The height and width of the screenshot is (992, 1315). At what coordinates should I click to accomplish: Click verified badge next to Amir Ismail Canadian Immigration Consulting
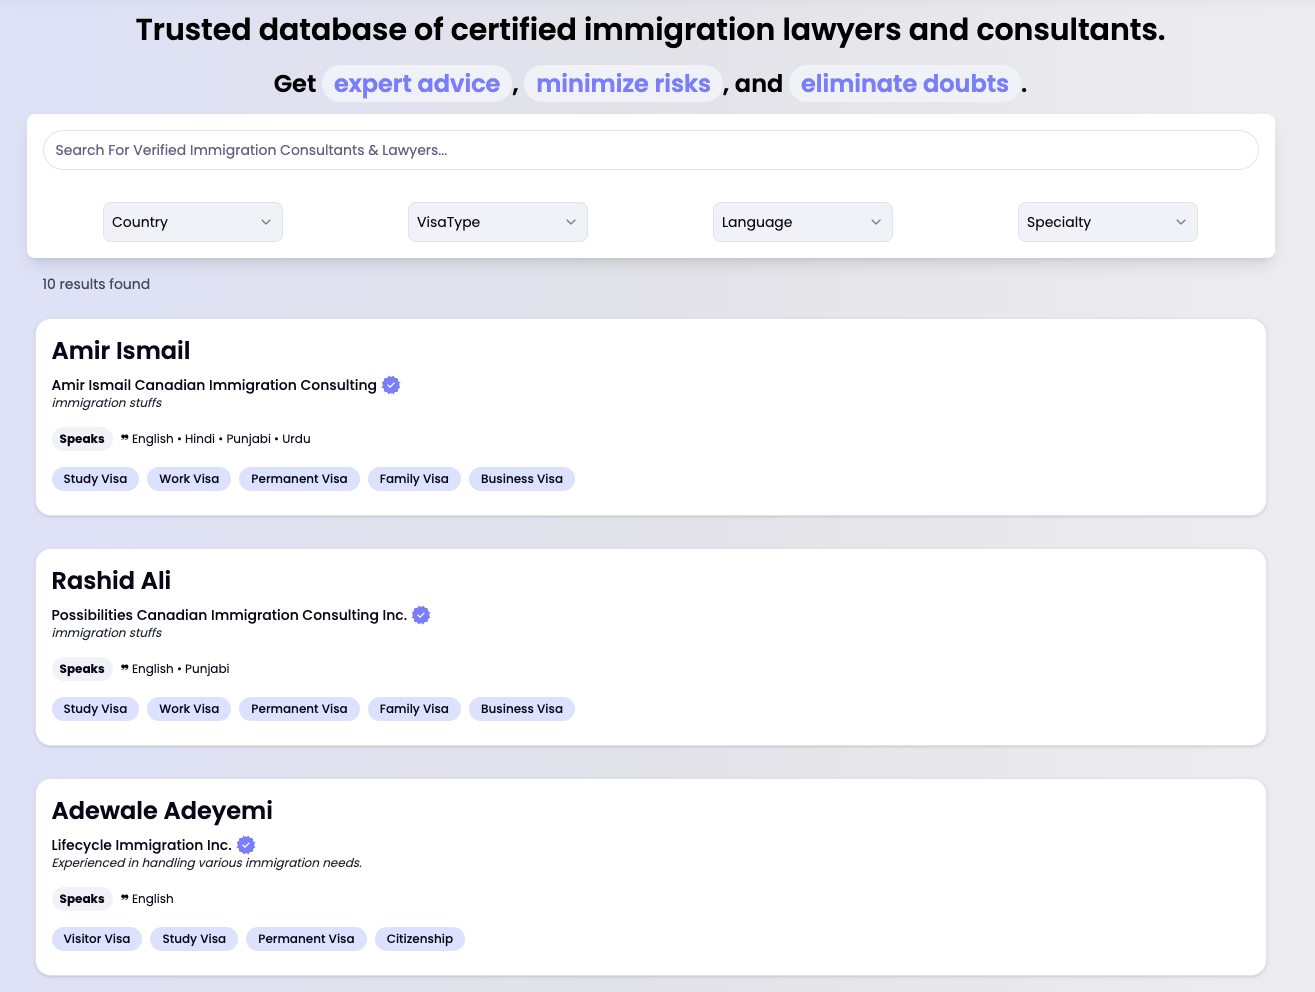click(391, 385)
